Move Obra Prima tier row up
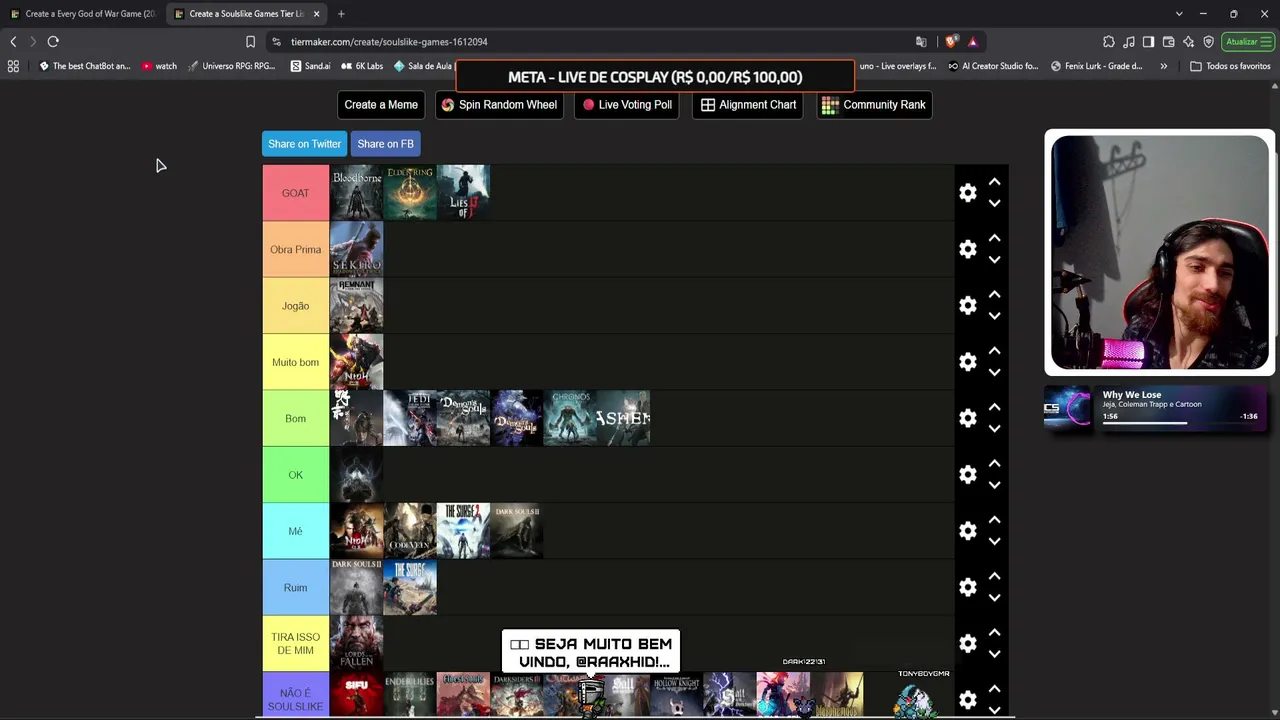This screenshot has width=1280, height=720. (994, 238)
